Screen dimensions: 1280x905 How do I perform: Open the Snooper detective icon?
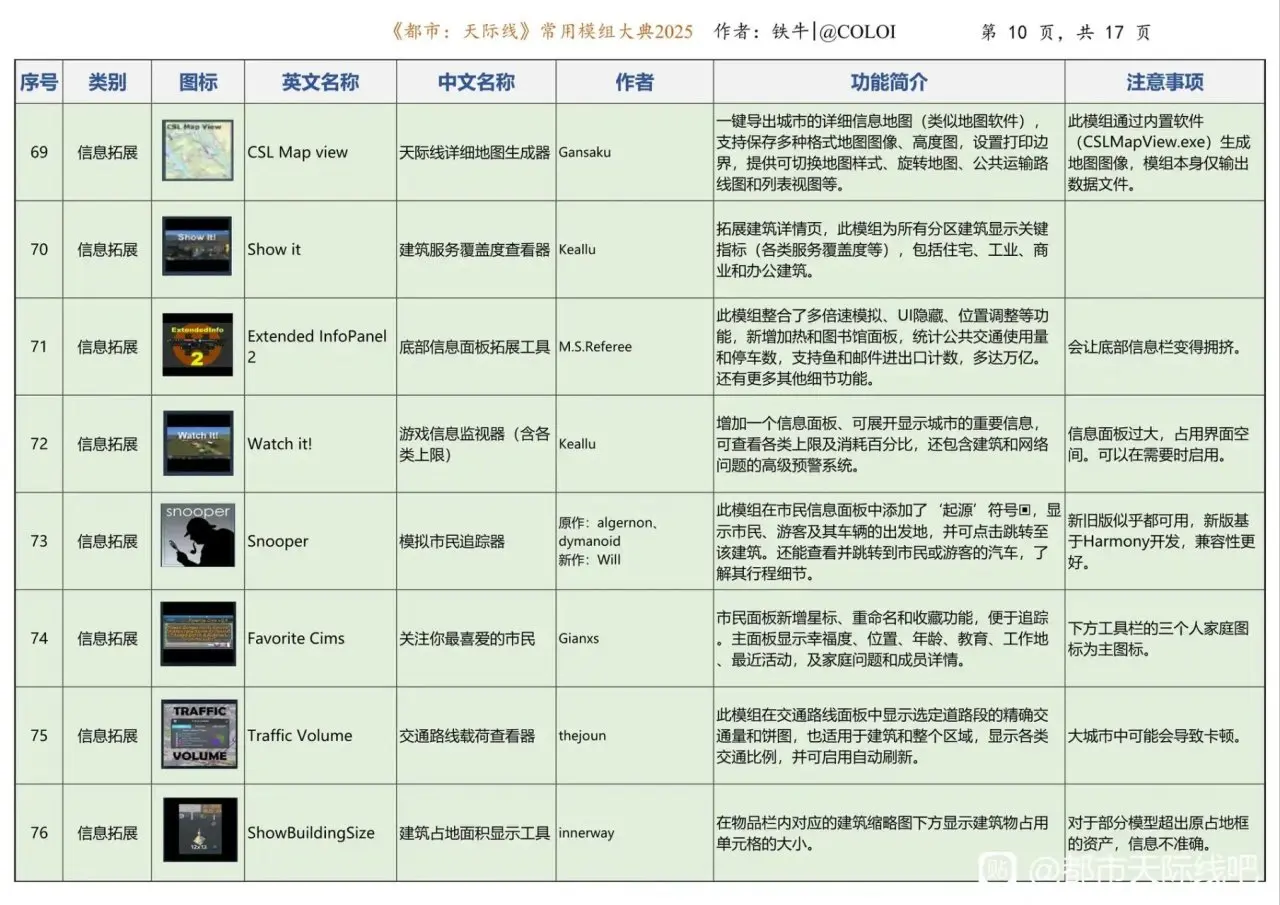[x=198, y=540]
